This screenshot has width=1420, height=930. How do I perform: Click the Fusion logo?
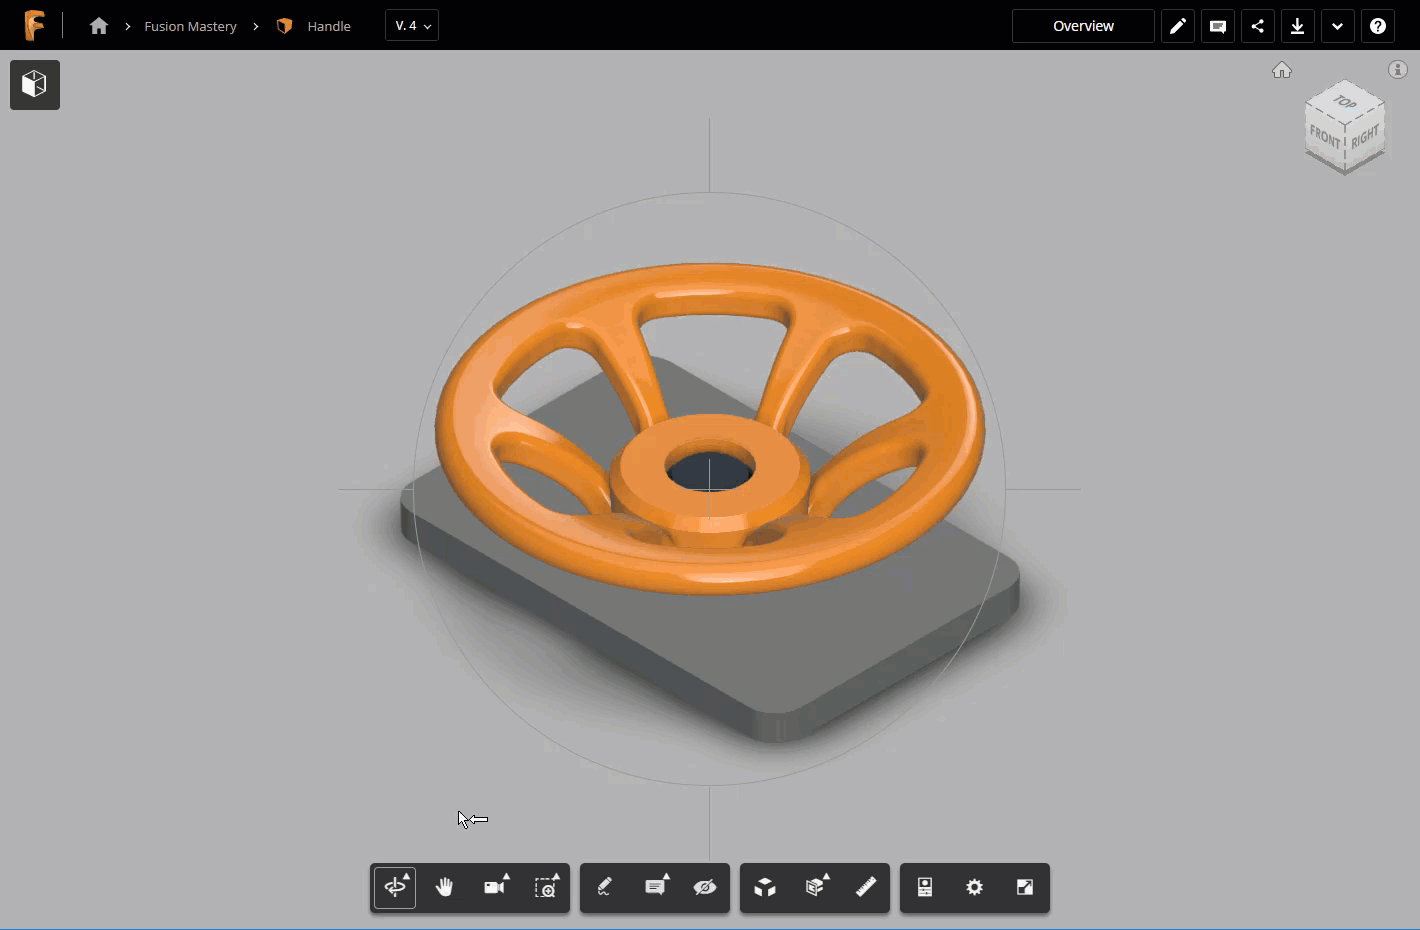pyautogui.click(x=34, y=25)
